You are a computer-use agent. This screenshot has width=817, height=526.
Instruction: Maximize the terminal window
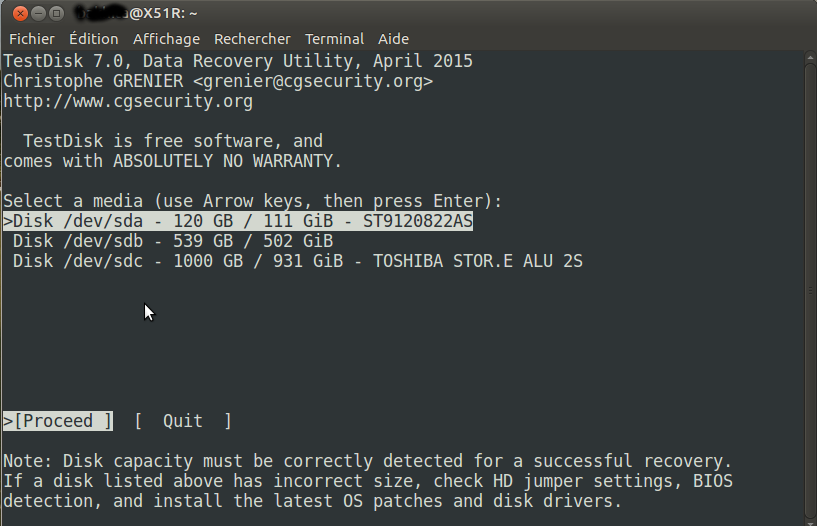click(x=57, y=14)
